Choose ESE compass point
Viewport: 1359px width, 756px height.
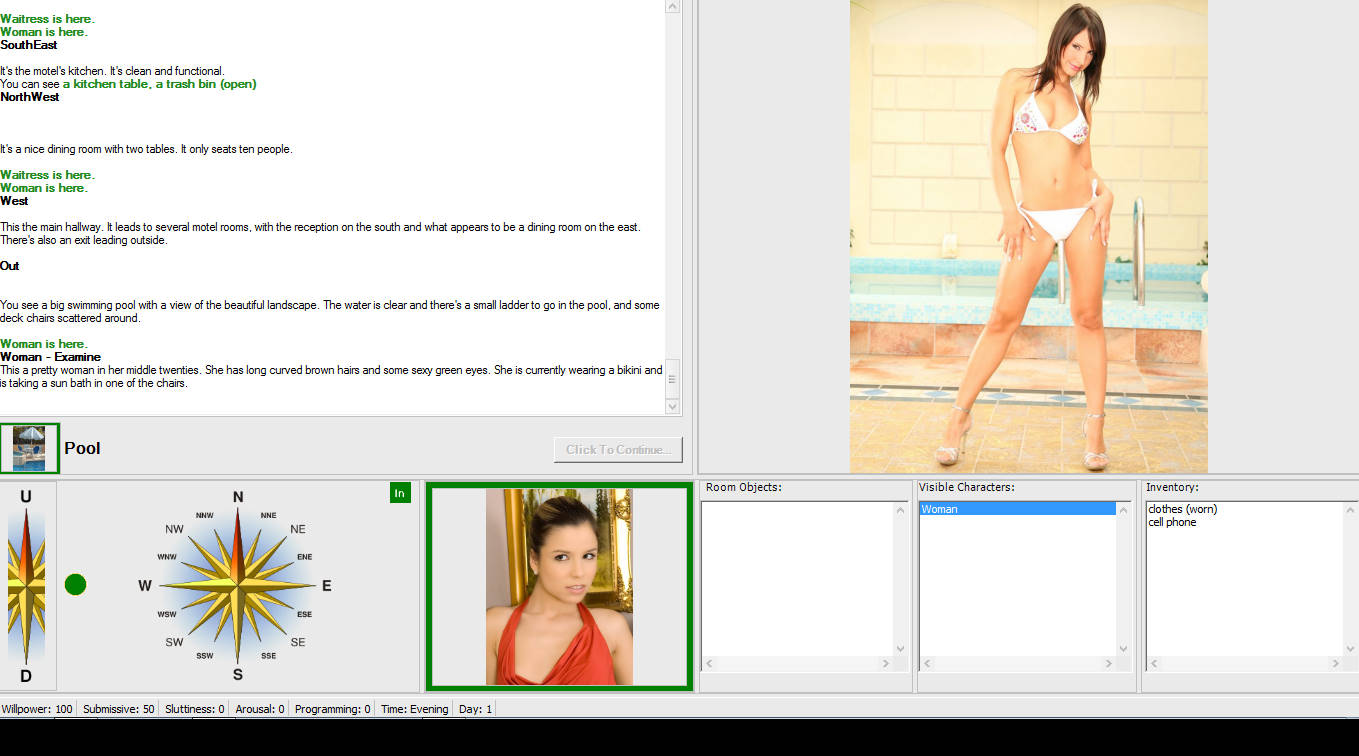305,614
